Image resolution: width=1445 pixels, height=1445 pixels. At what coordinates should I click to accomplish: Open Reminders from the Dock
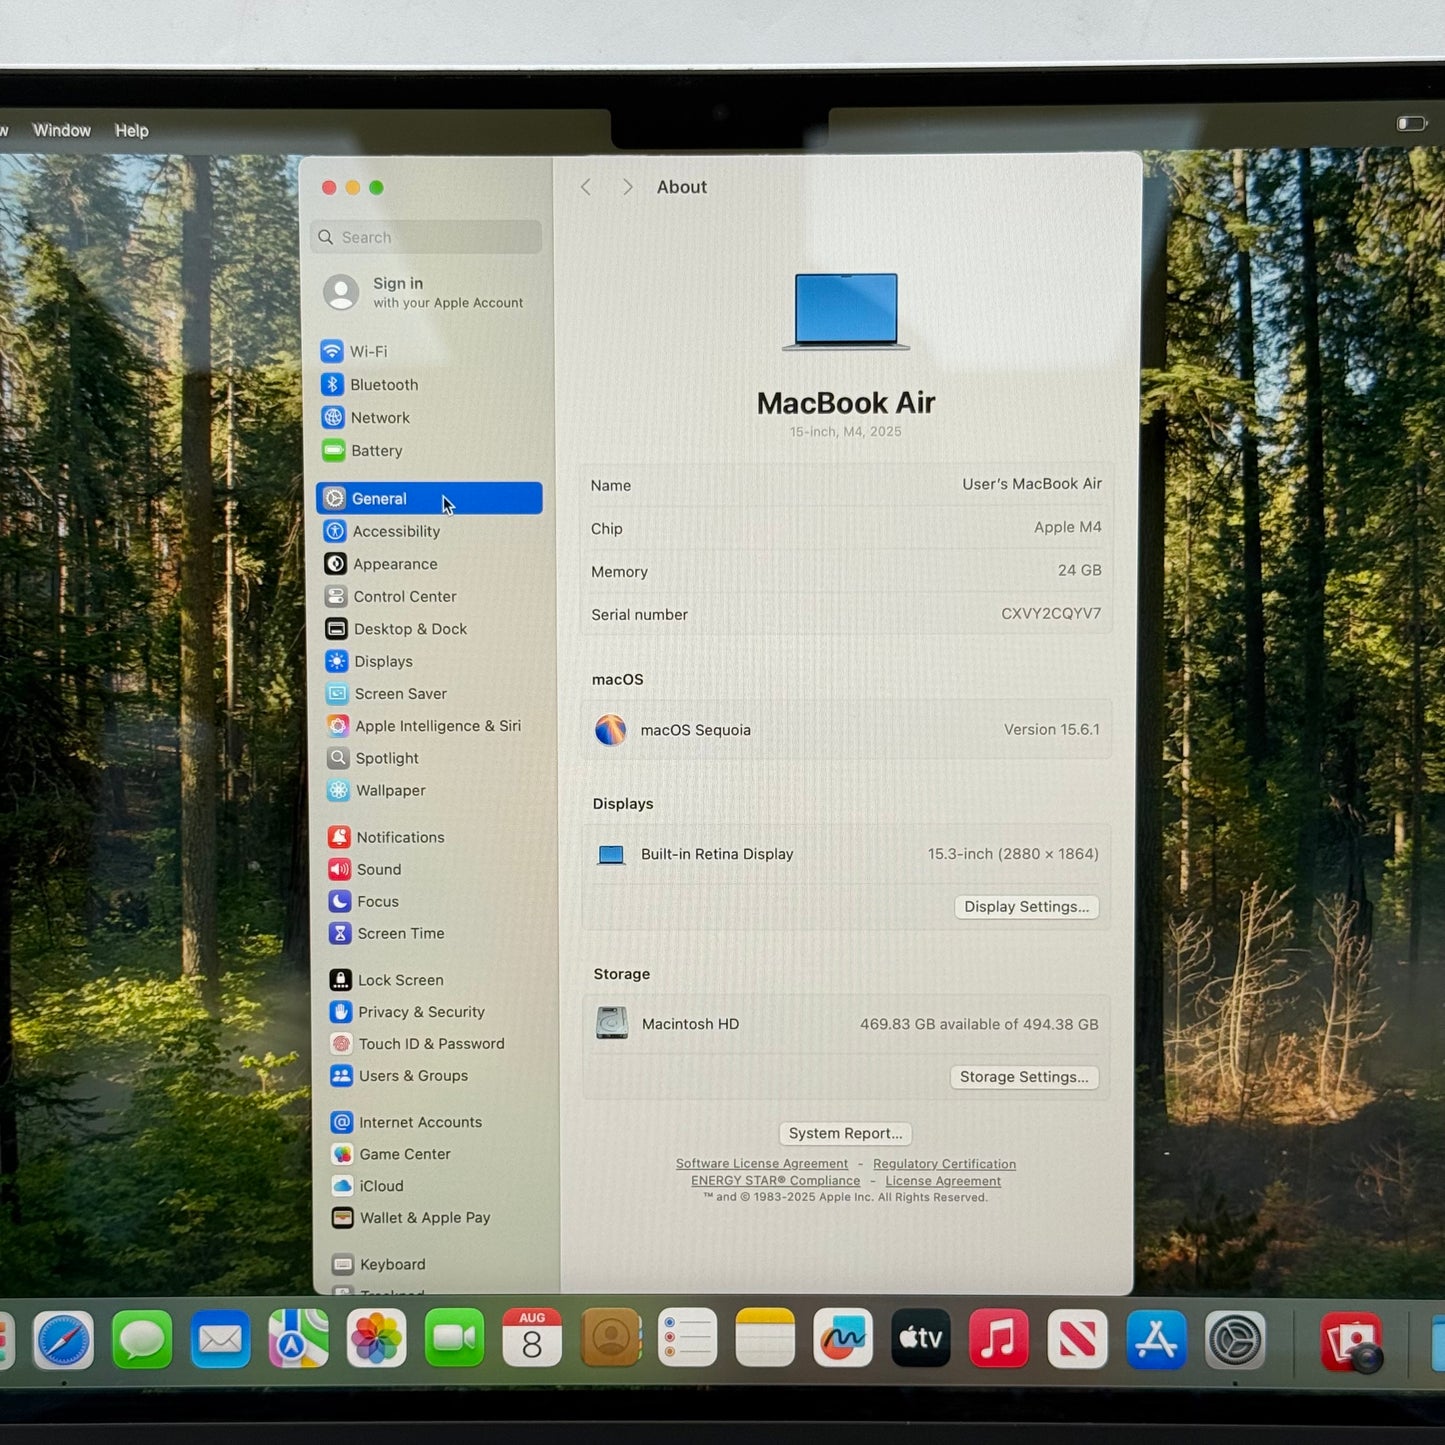688,1338
